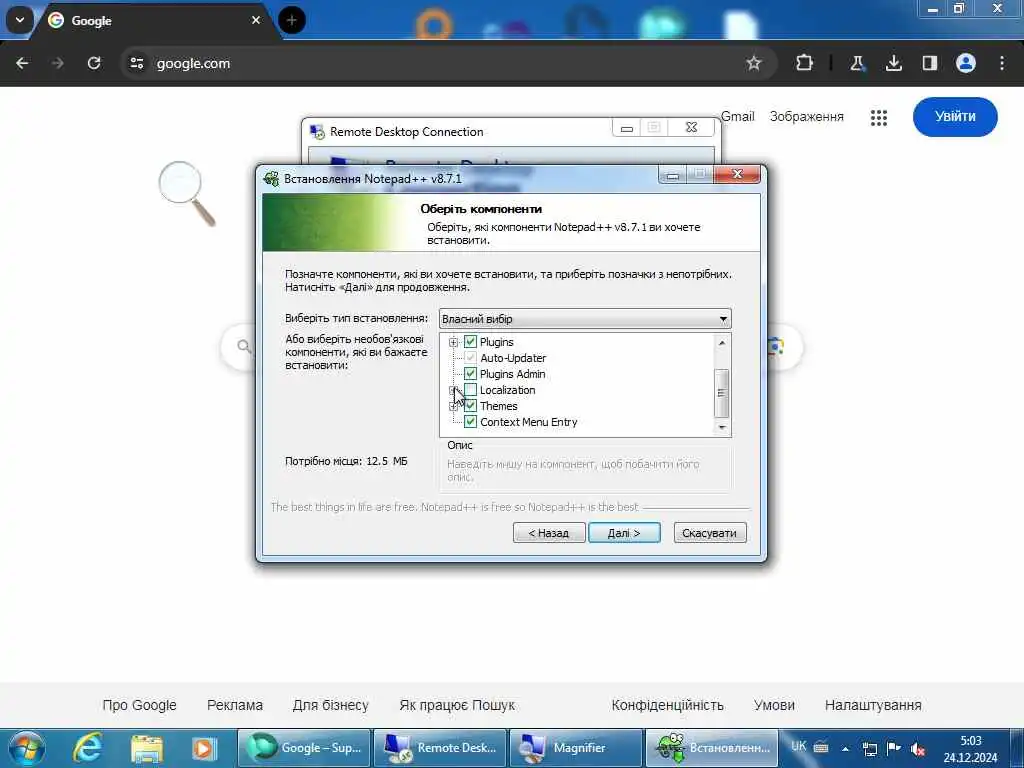Switch to Magnifier taskbar button
Viewport: 1024px width, 768px height.
pos(576,748)
